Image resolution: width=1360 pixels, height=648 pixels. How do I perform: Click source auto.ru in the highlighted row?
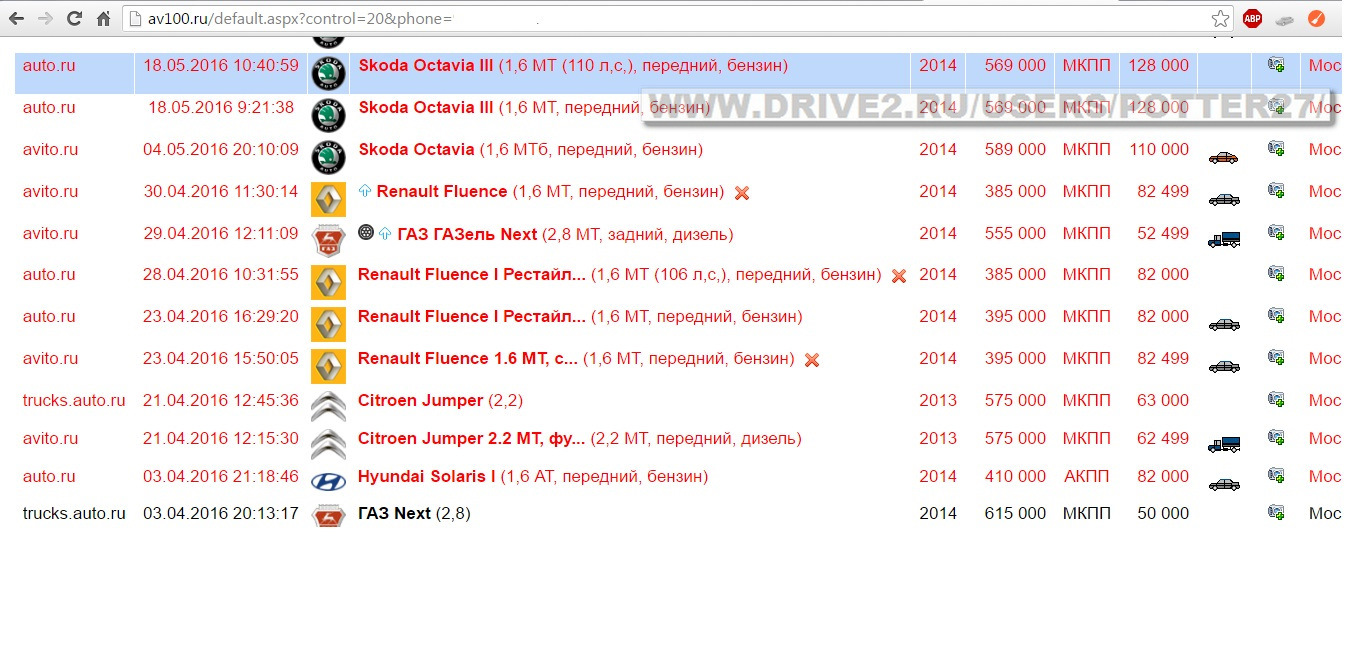[49, 65]
